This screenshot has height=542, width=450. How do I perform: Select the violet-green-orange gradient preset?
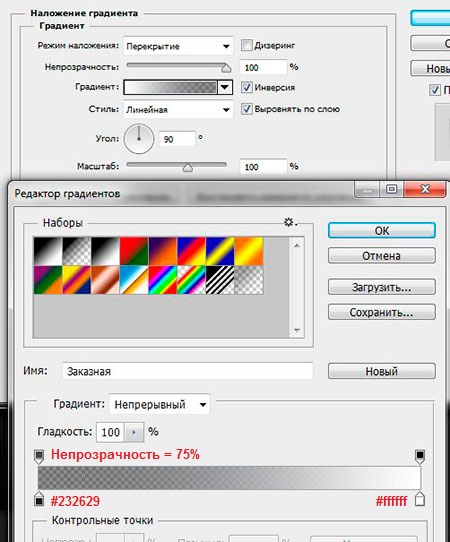[x=48, y=280]
